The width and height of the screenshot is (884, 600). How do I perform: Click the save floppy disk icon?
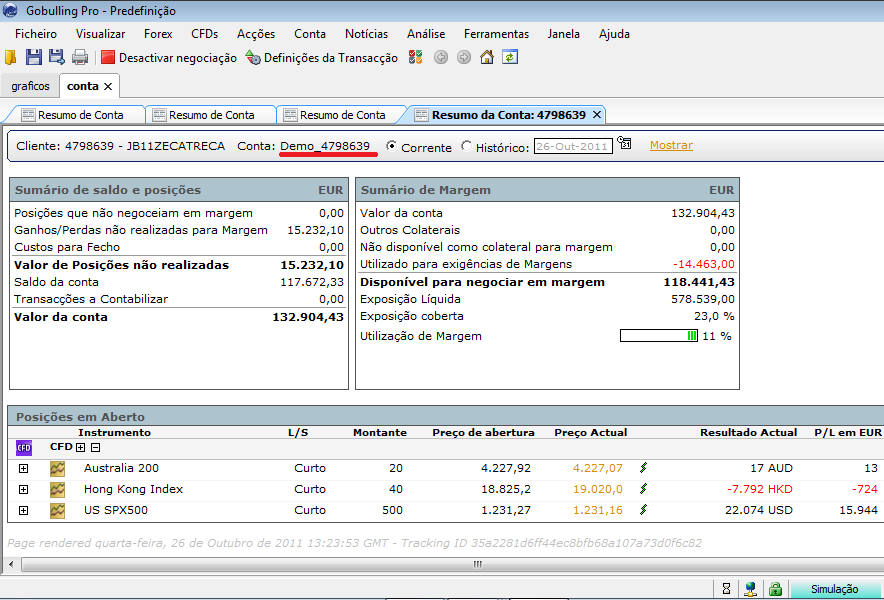click(x=34, y=57)
